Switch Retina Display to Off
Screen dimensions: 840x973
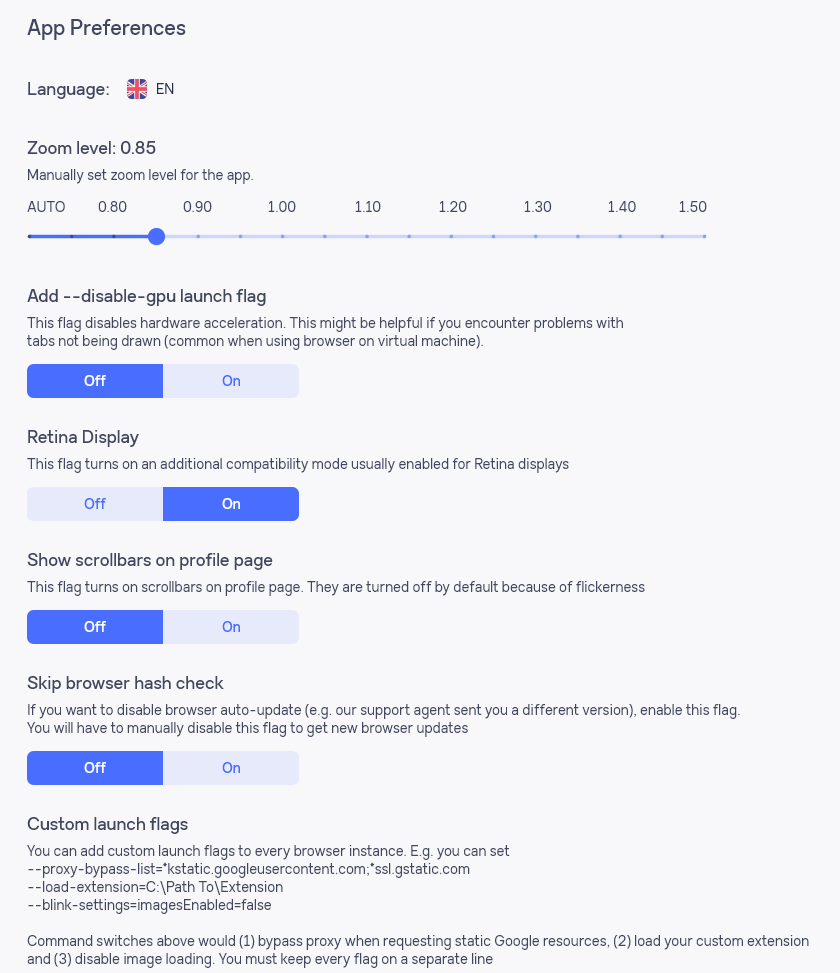pyautogui.click(x=95, y=504)
